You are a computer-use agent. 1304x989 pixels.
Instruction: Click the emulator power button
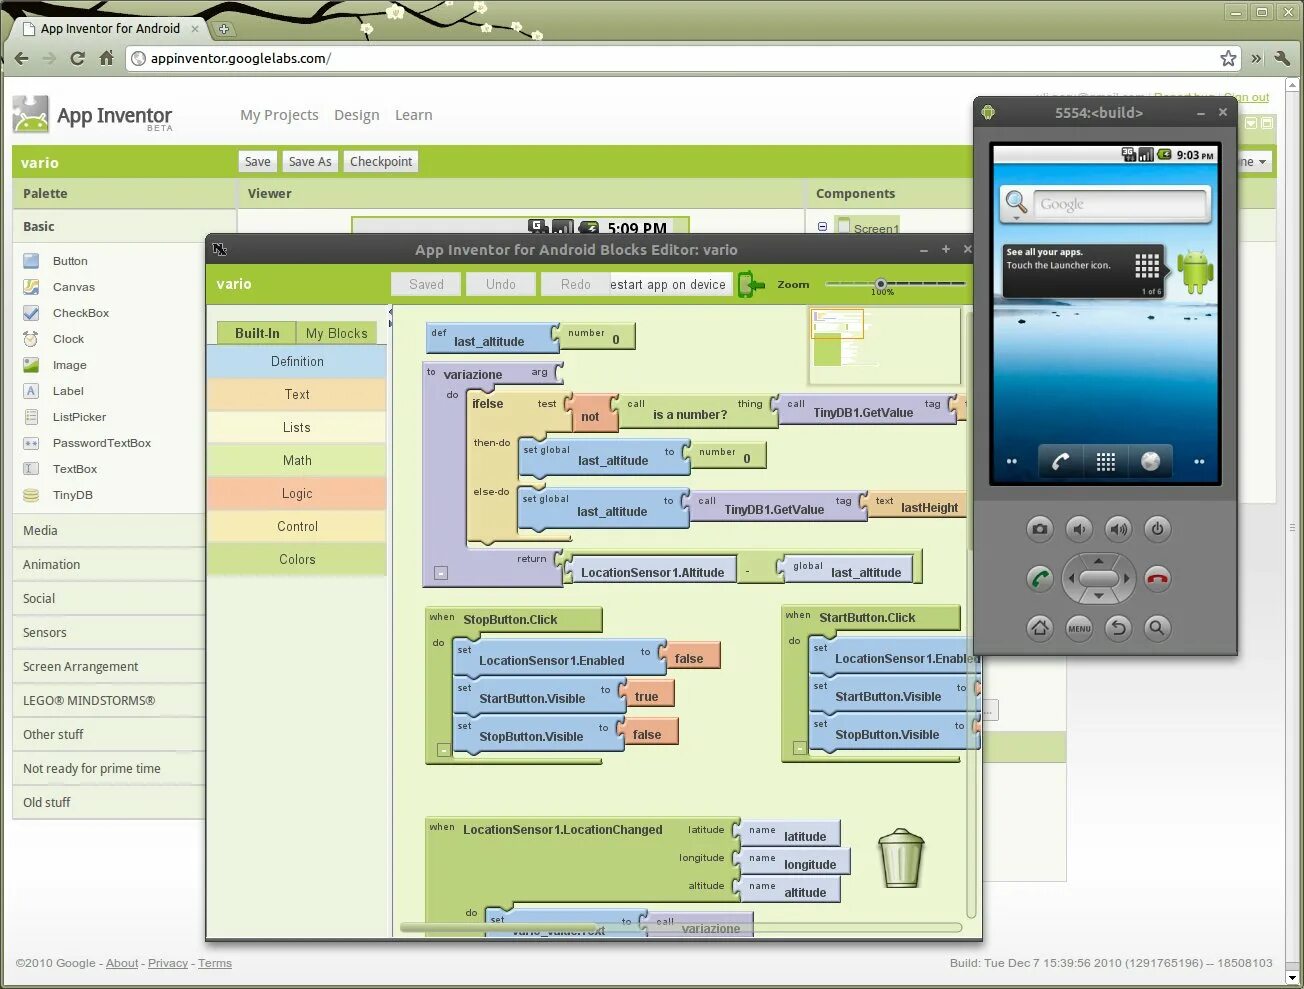coord(1157,529)
